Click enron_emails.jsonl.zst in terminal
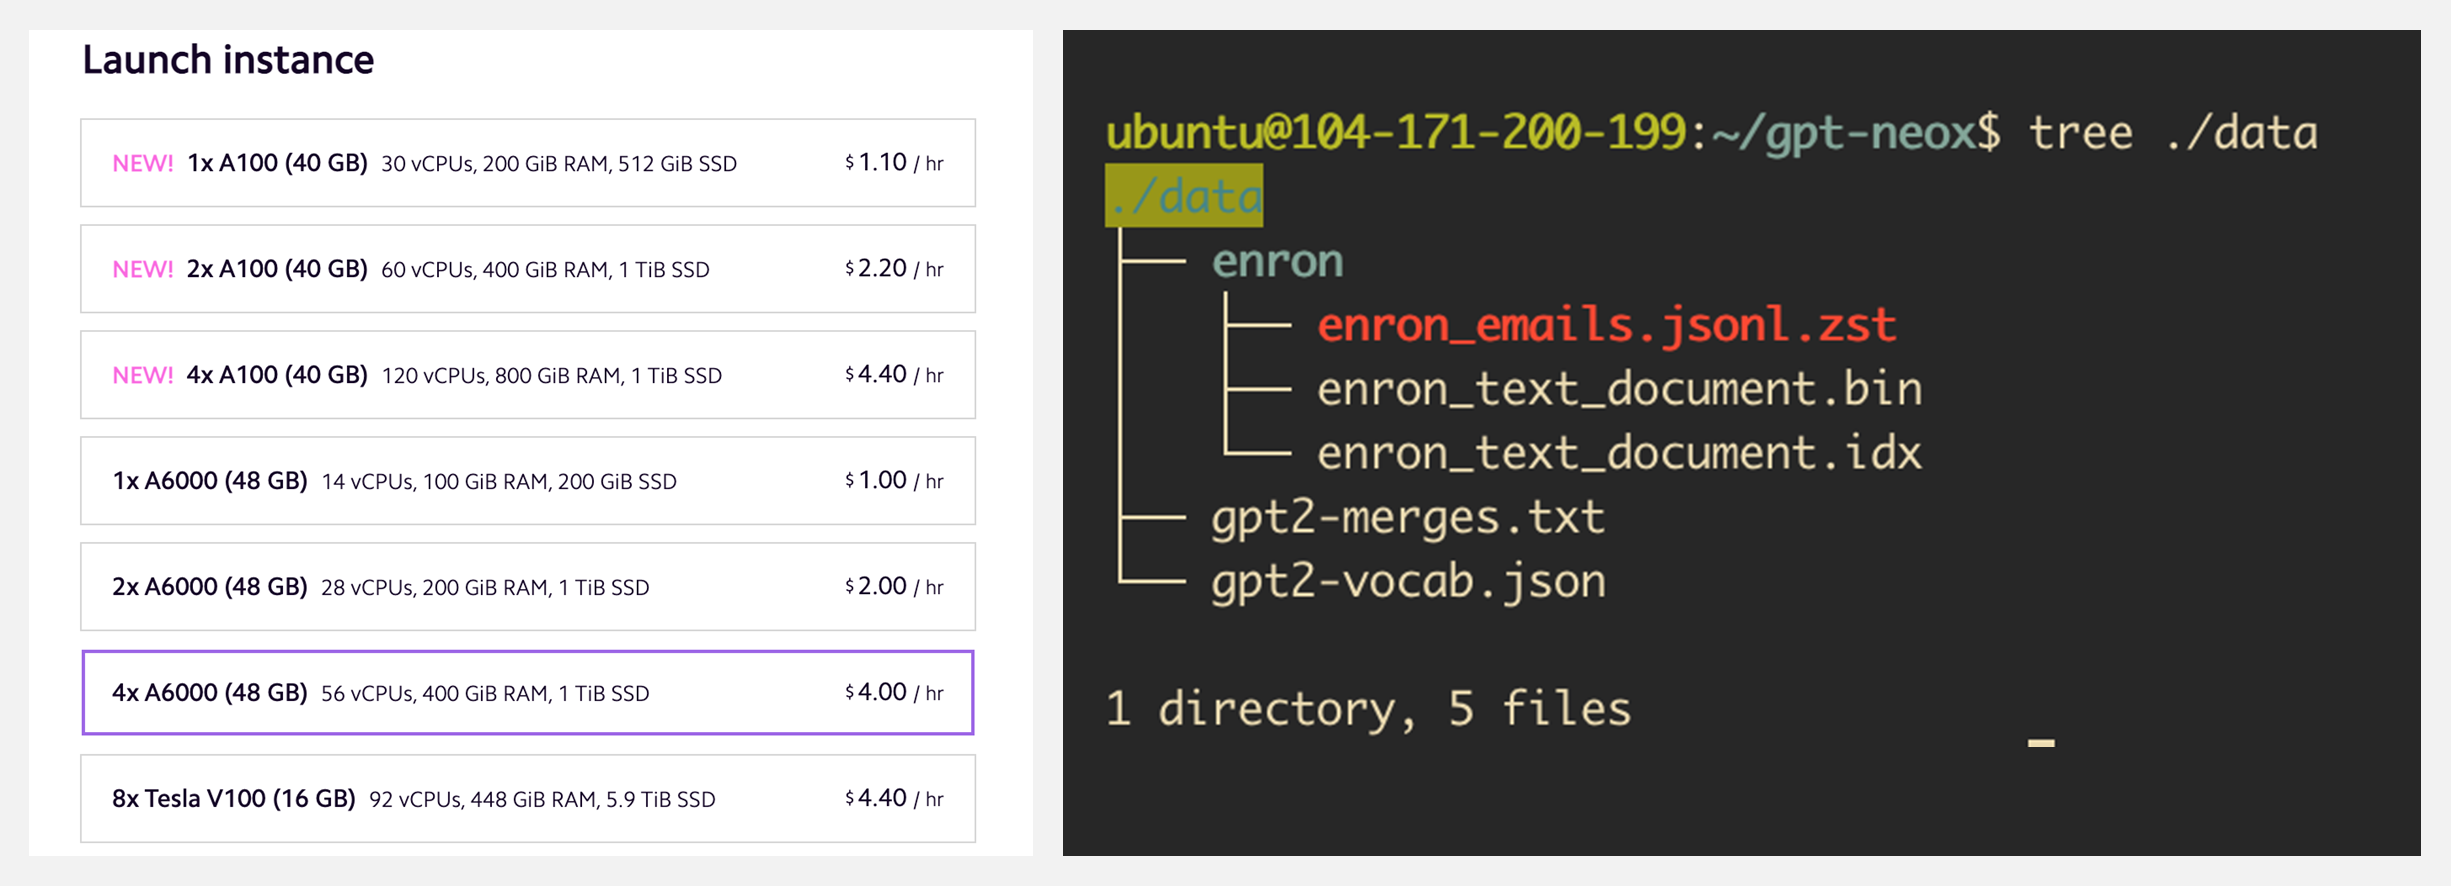Viewport: 2451px width, 886px height. [1606, 325]
